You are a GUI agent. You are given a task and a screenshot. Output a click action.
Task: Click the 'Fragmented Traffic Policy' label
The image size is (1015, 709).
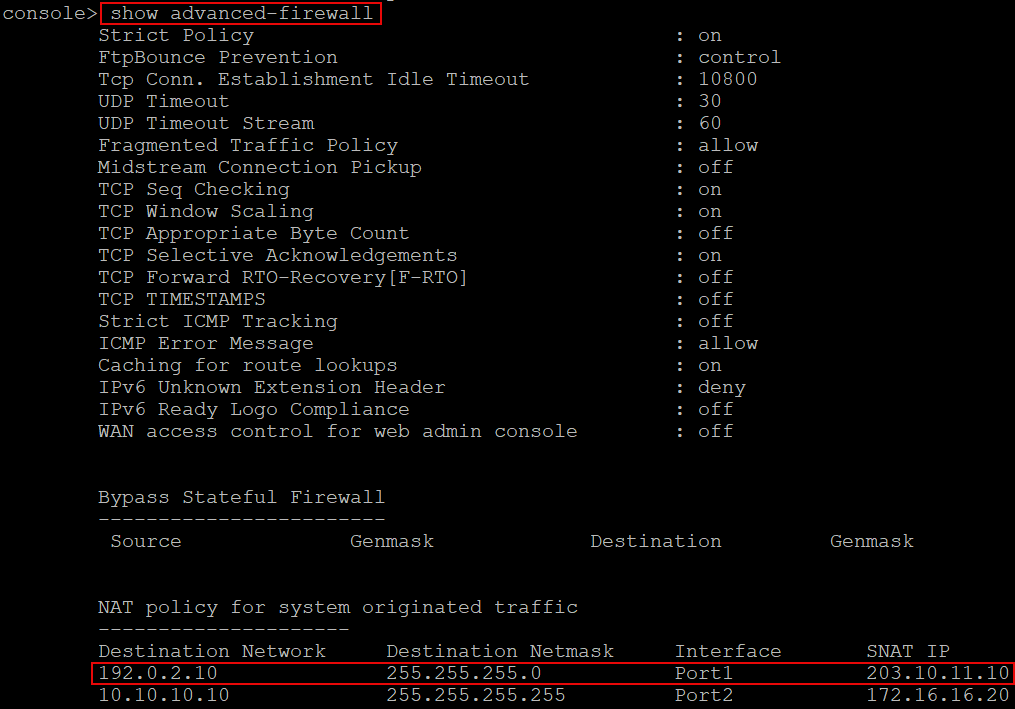[248, 145]
